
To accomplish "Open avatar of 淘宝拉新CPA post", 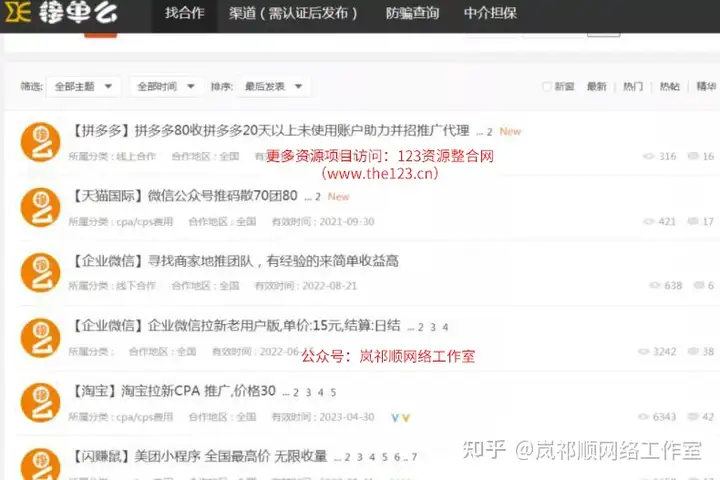I will tap(40, 403).
